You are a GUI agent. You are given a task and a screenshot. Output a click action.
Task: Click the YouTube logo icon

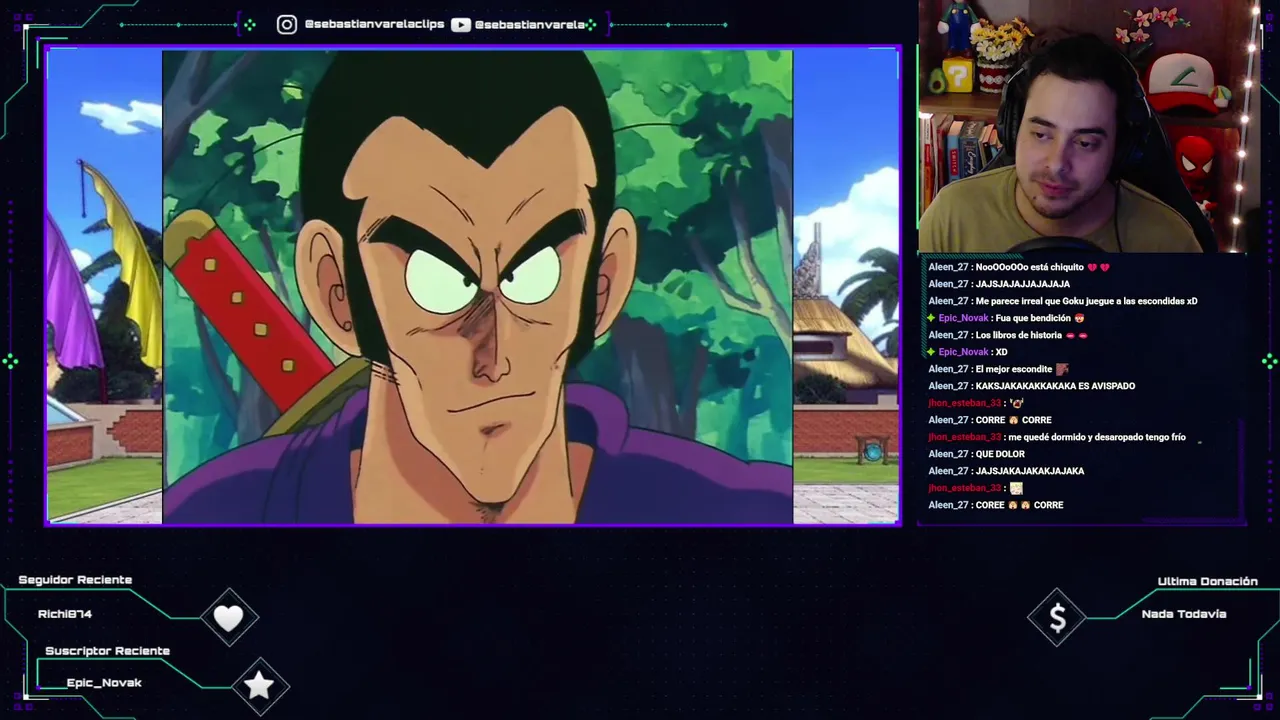[x=461, y=24]
